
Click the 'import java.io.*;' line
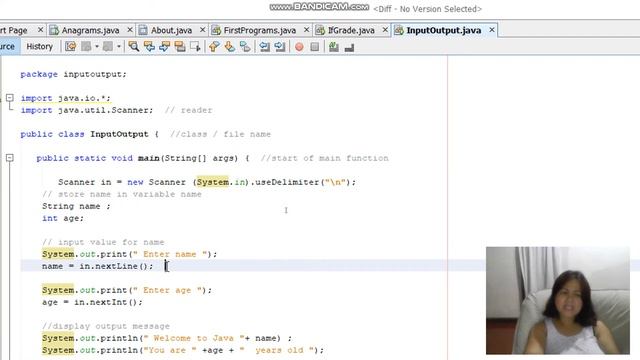pos(66,98)
